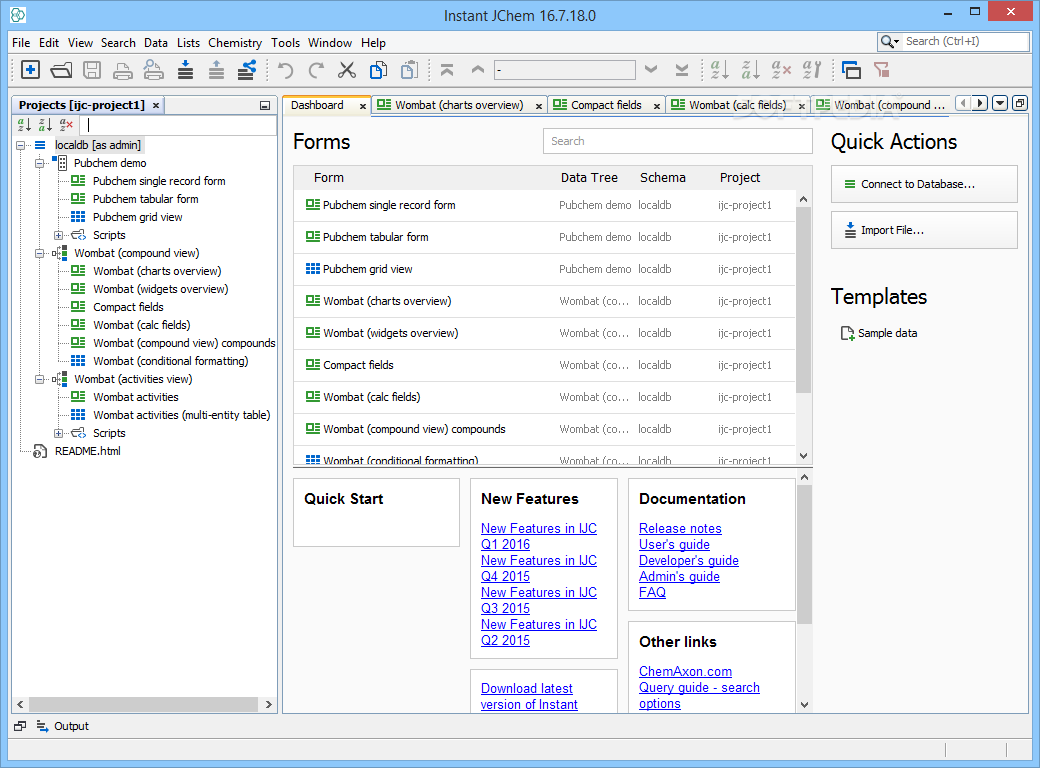Collapse the localdb [as admin] node

tap(21, 145)
